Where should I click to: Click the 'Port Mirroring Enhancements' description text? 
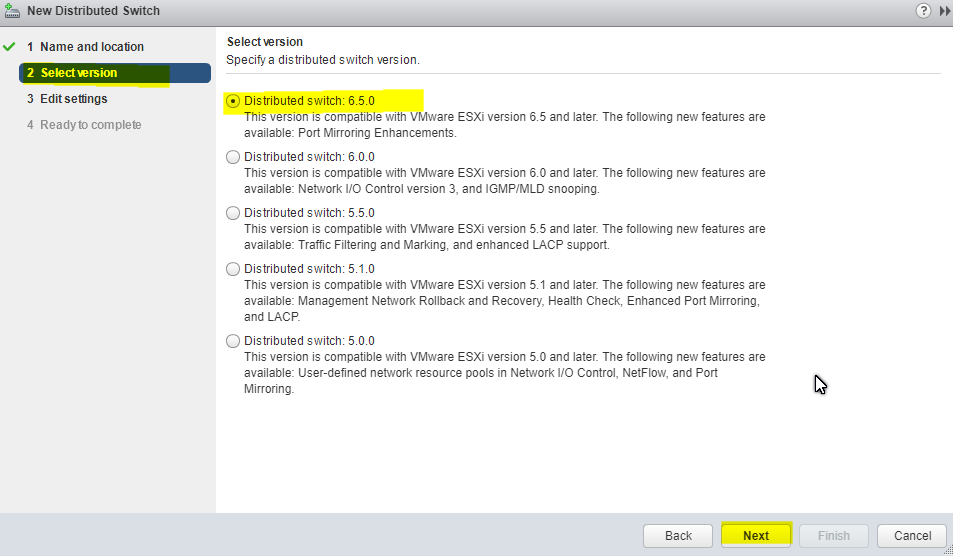pos(377,133)
